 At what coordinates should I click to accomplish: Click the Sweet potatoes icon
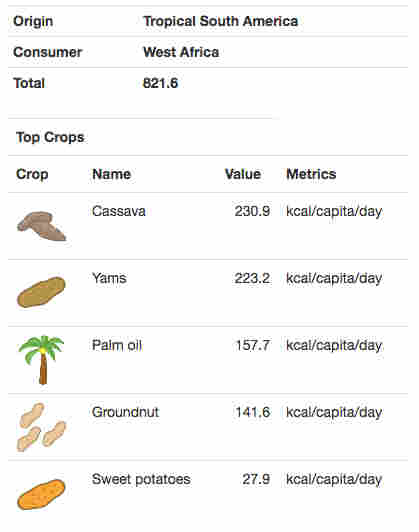tap(41, 494)
